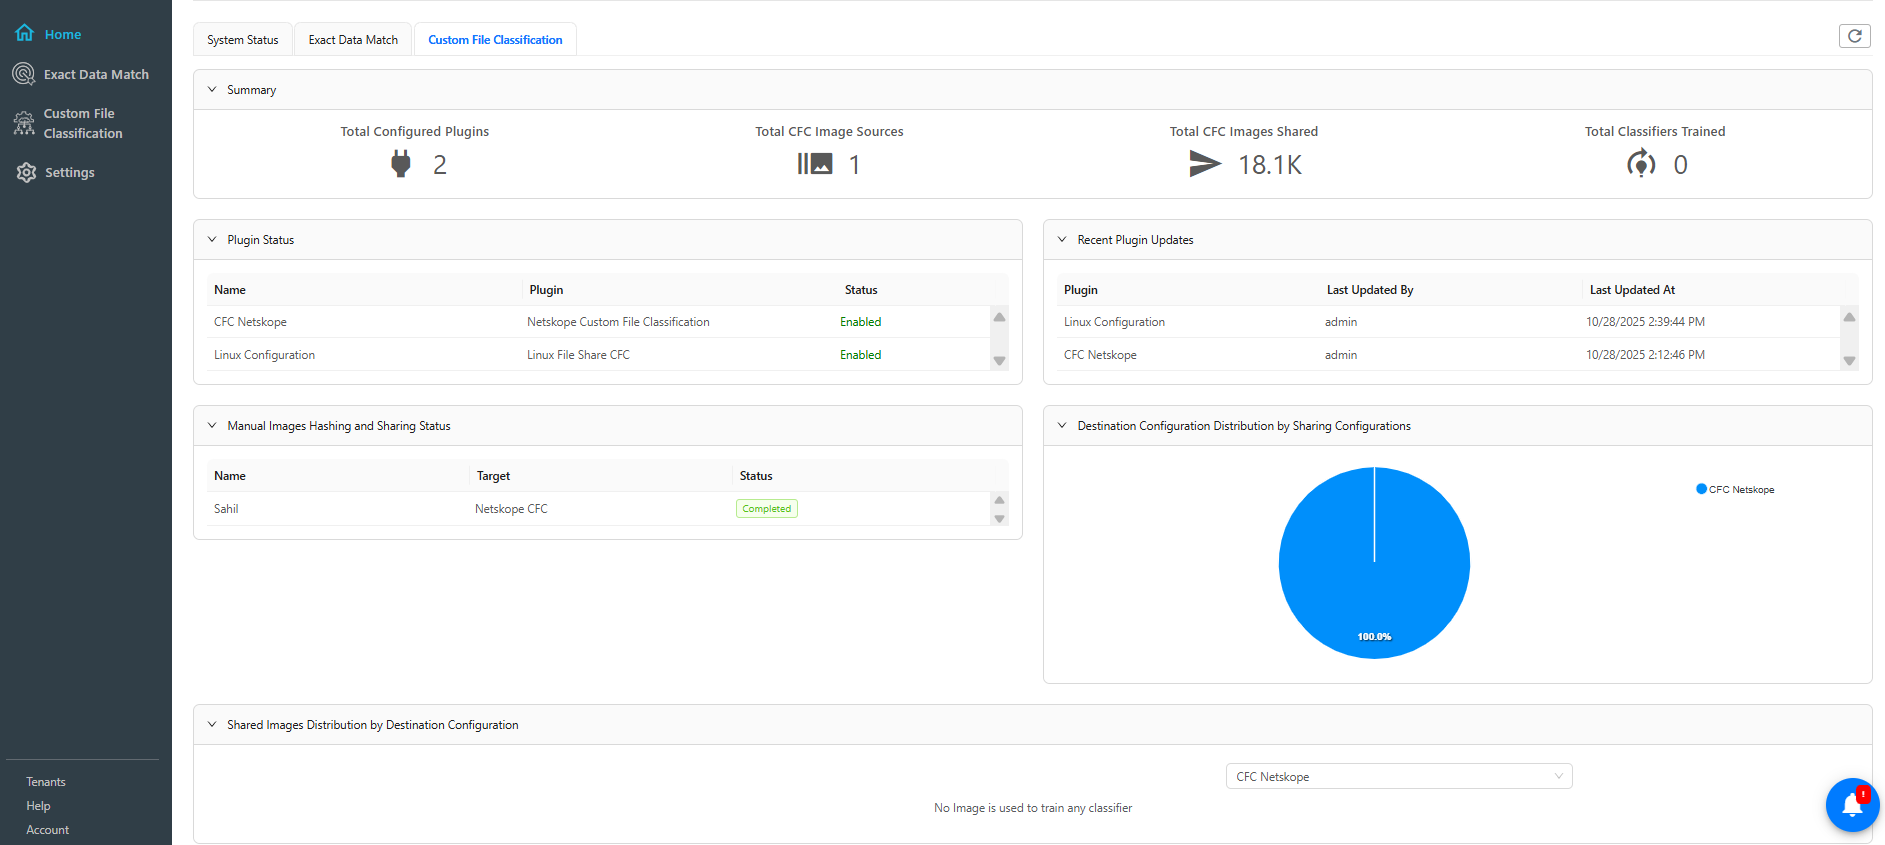Open the Account link
1885x845 pixels.
point(48,830)
